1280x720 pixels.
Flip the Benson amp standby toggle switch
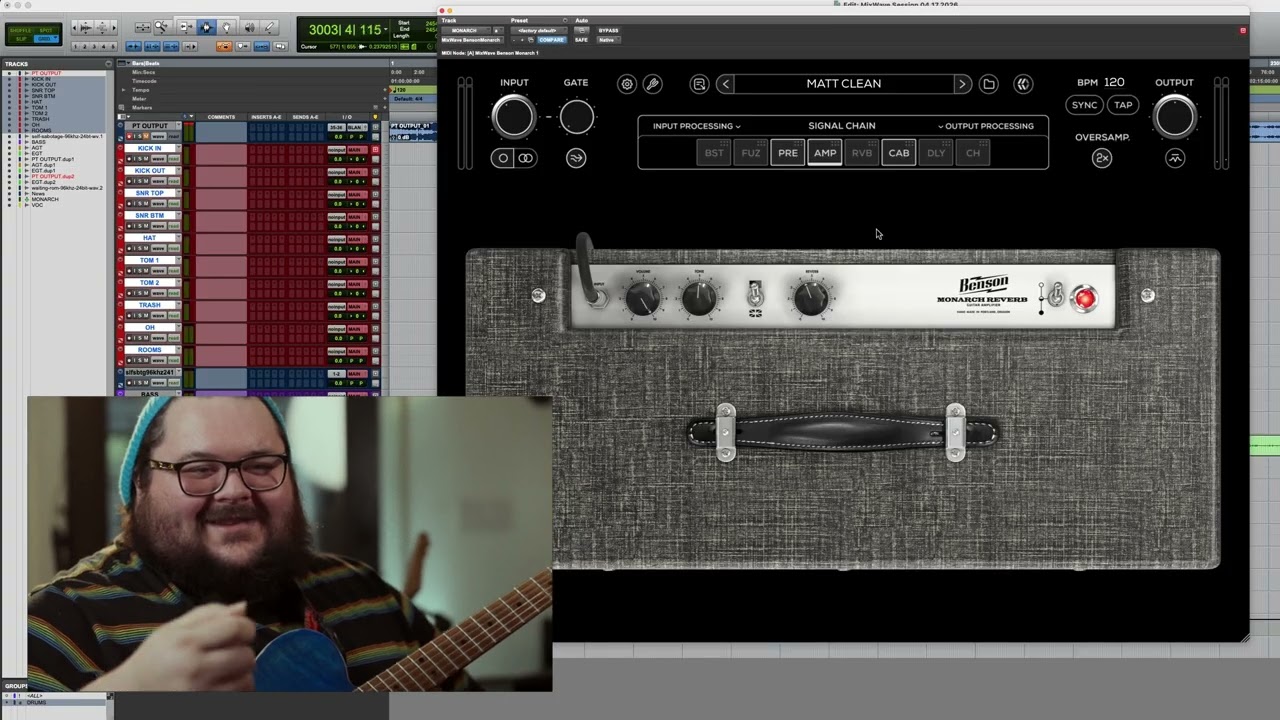click(x=1055, y=296)
